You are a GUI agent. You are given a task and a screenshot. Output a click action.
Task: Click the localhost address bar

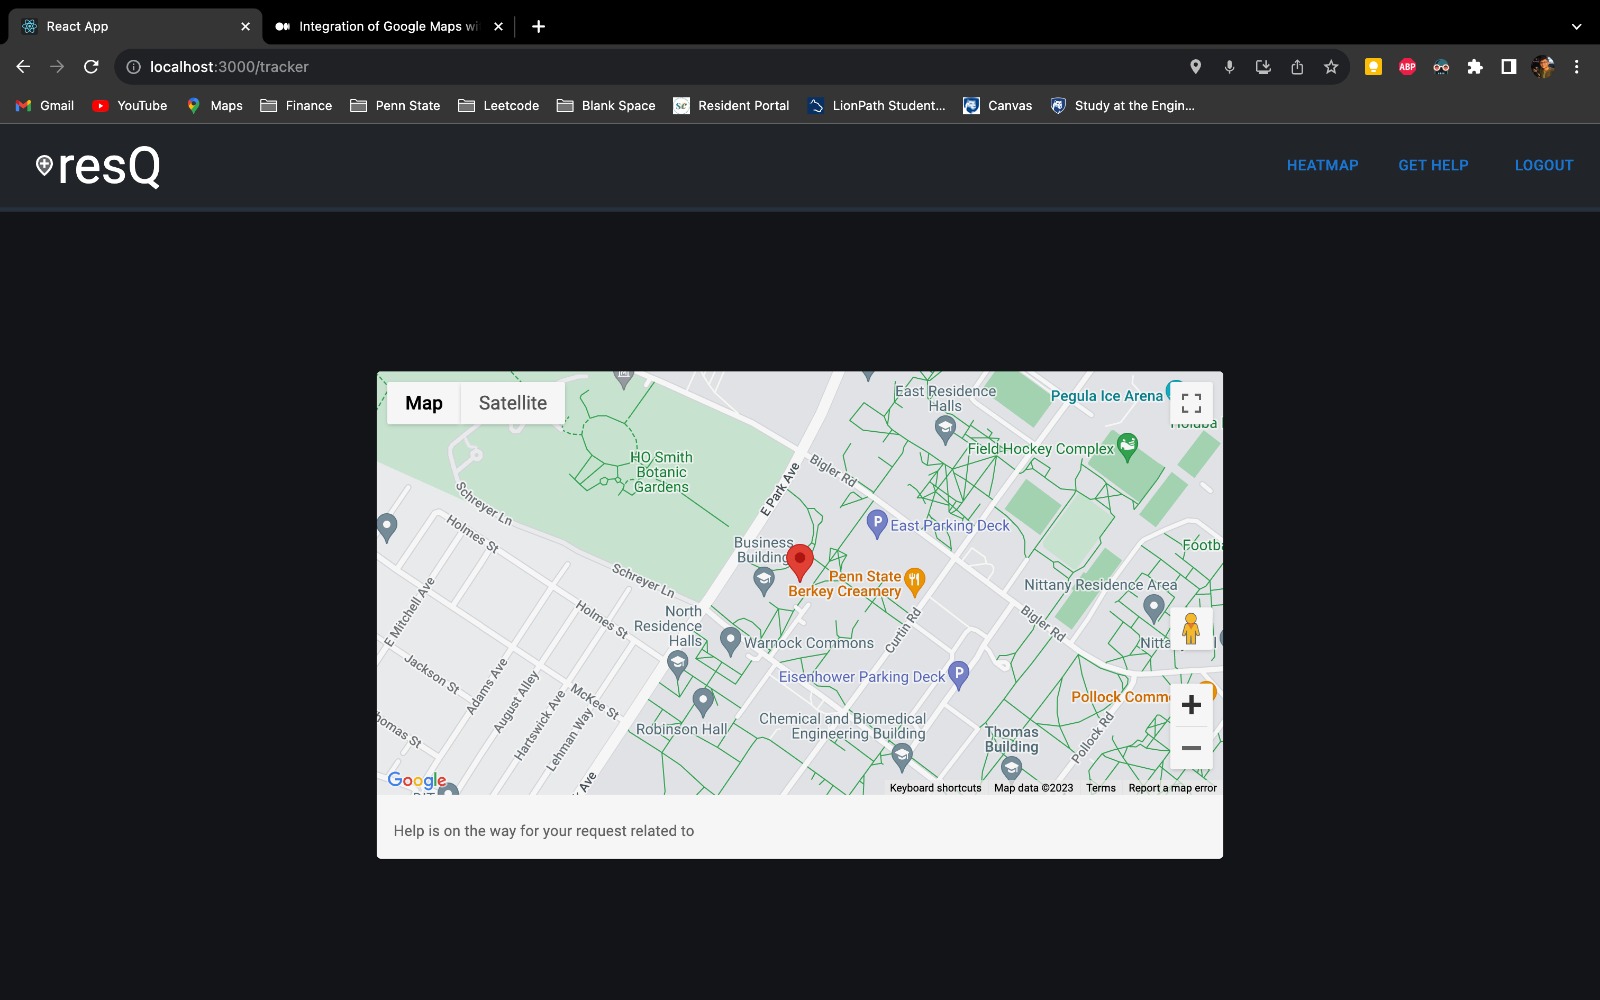[660, 67]
